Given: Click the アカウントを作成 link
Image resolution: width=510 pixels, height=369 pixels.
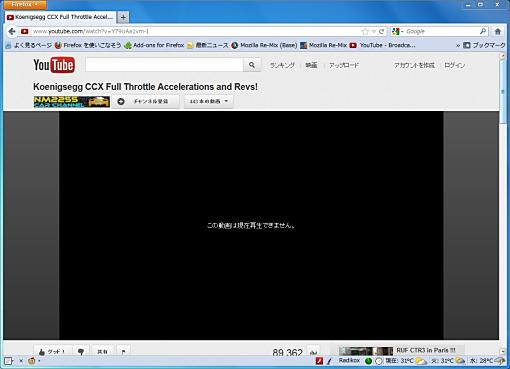Looking at the screenshot, I should click(x=414, y=65).
